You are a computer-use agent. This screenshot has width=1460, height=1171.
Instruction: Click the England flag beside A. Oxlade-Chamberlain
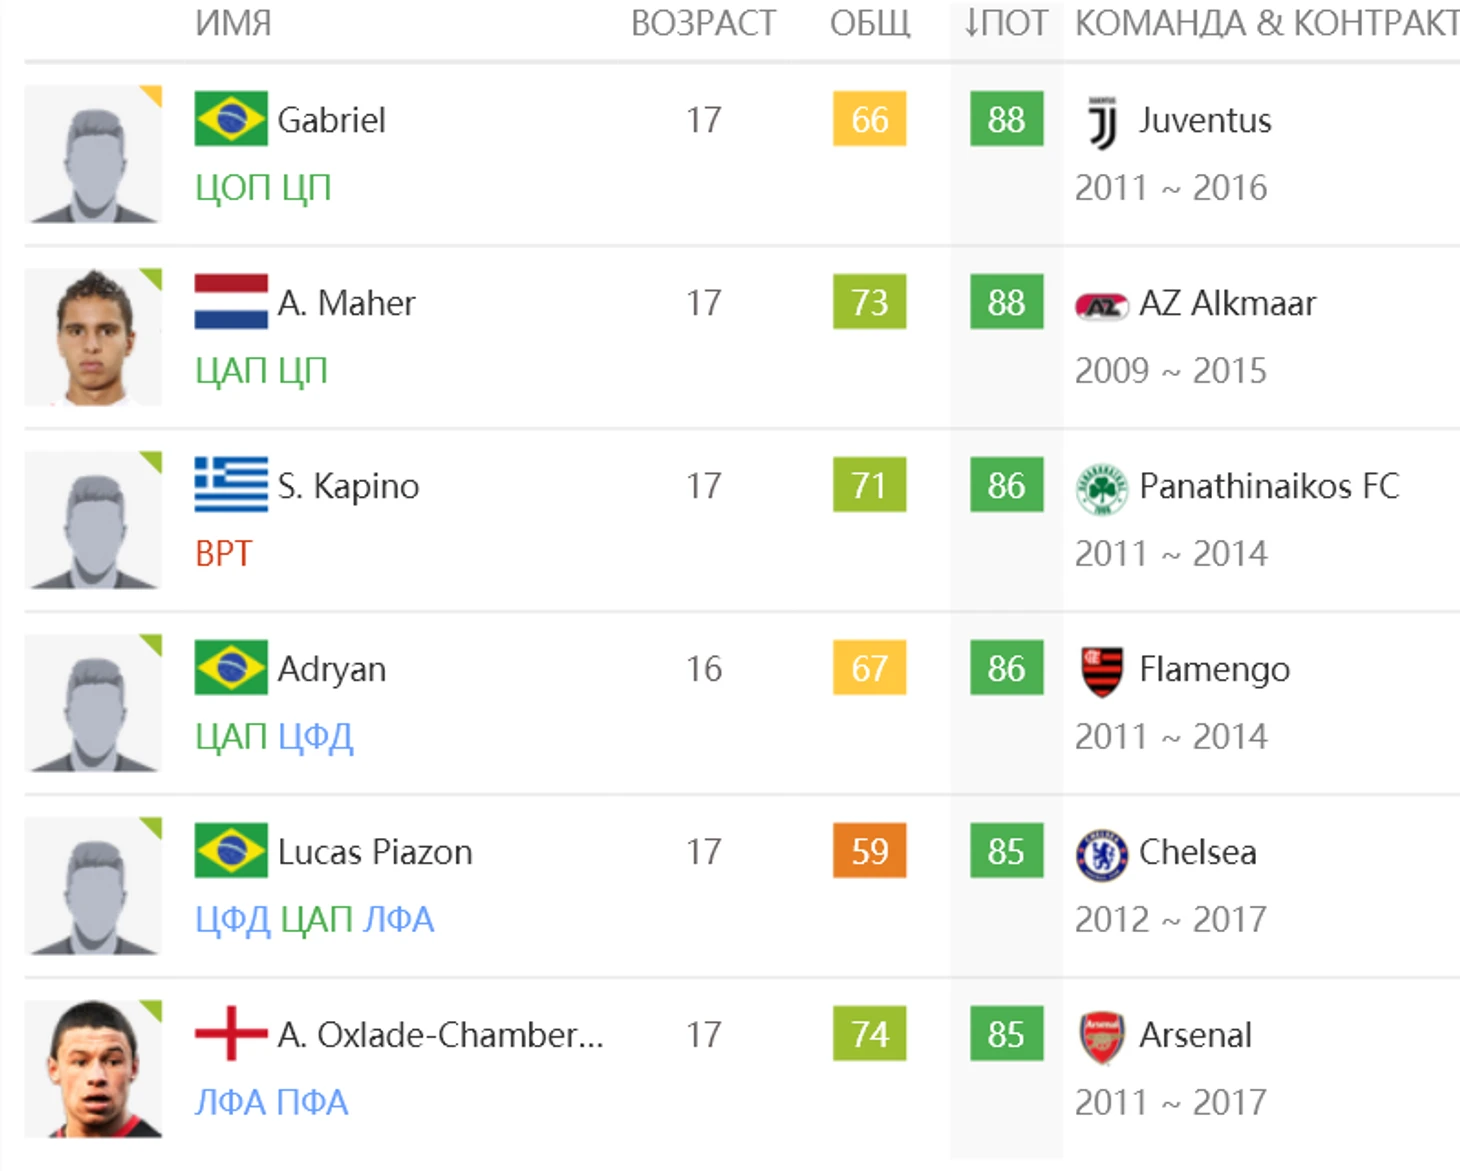[x=231, y=1033]
